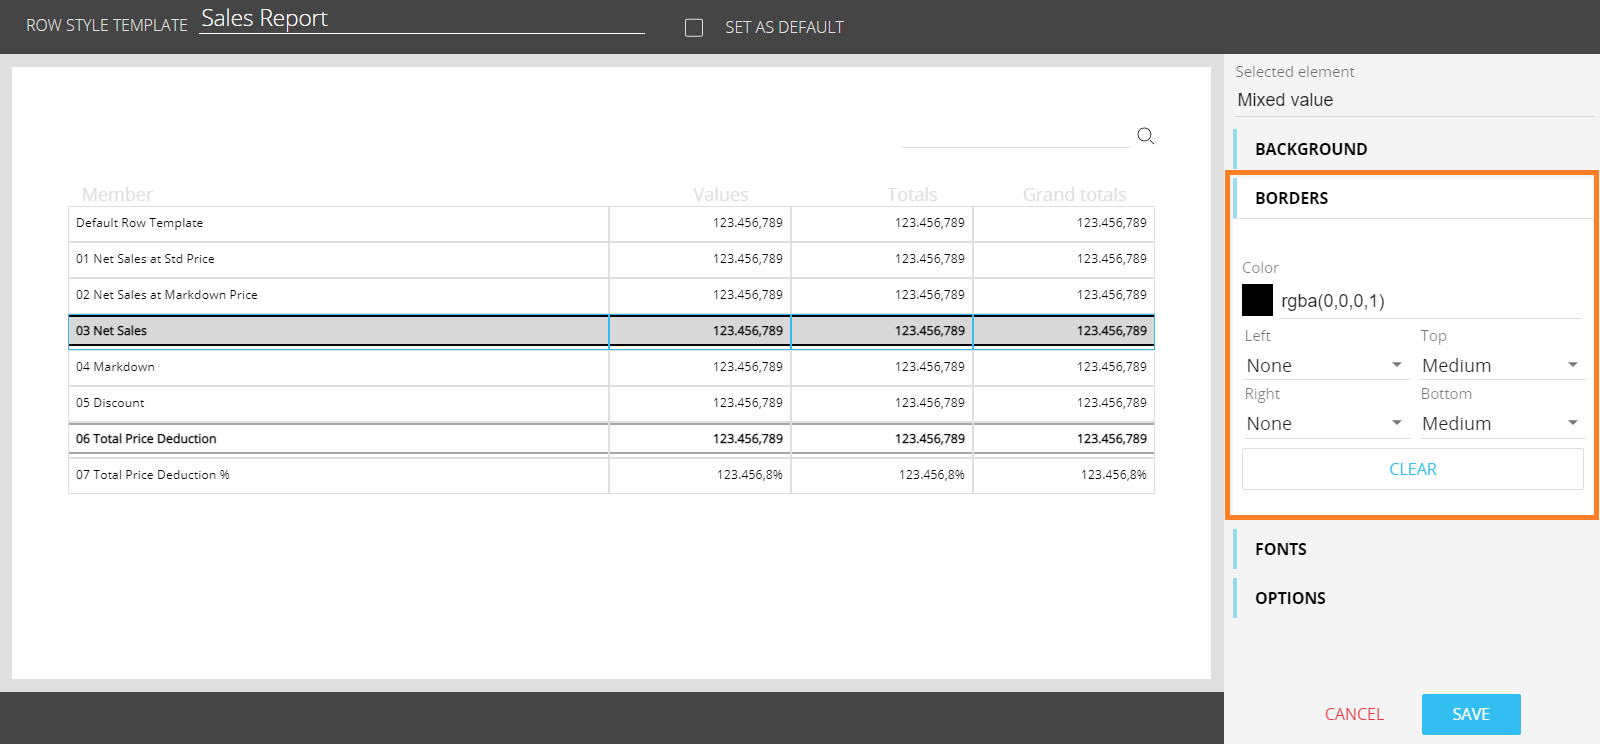The image size is (1600, 744).
Task: Cancel the template editing
Action: coord(1354,714)
